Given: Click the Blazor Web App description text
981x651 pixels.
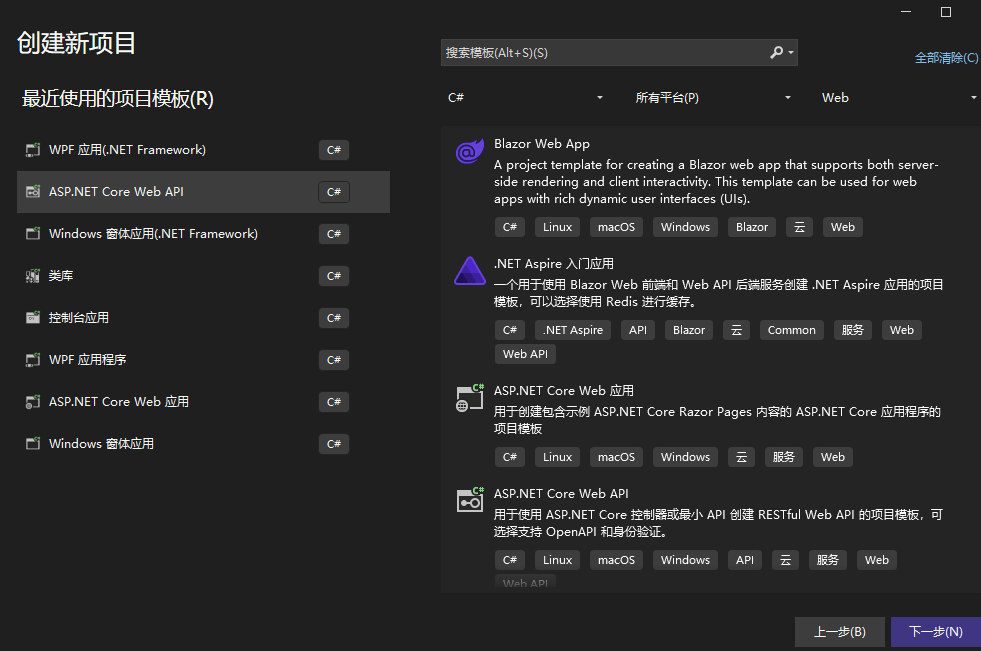Looking at the screenshot, I should (x=716, y=182).
